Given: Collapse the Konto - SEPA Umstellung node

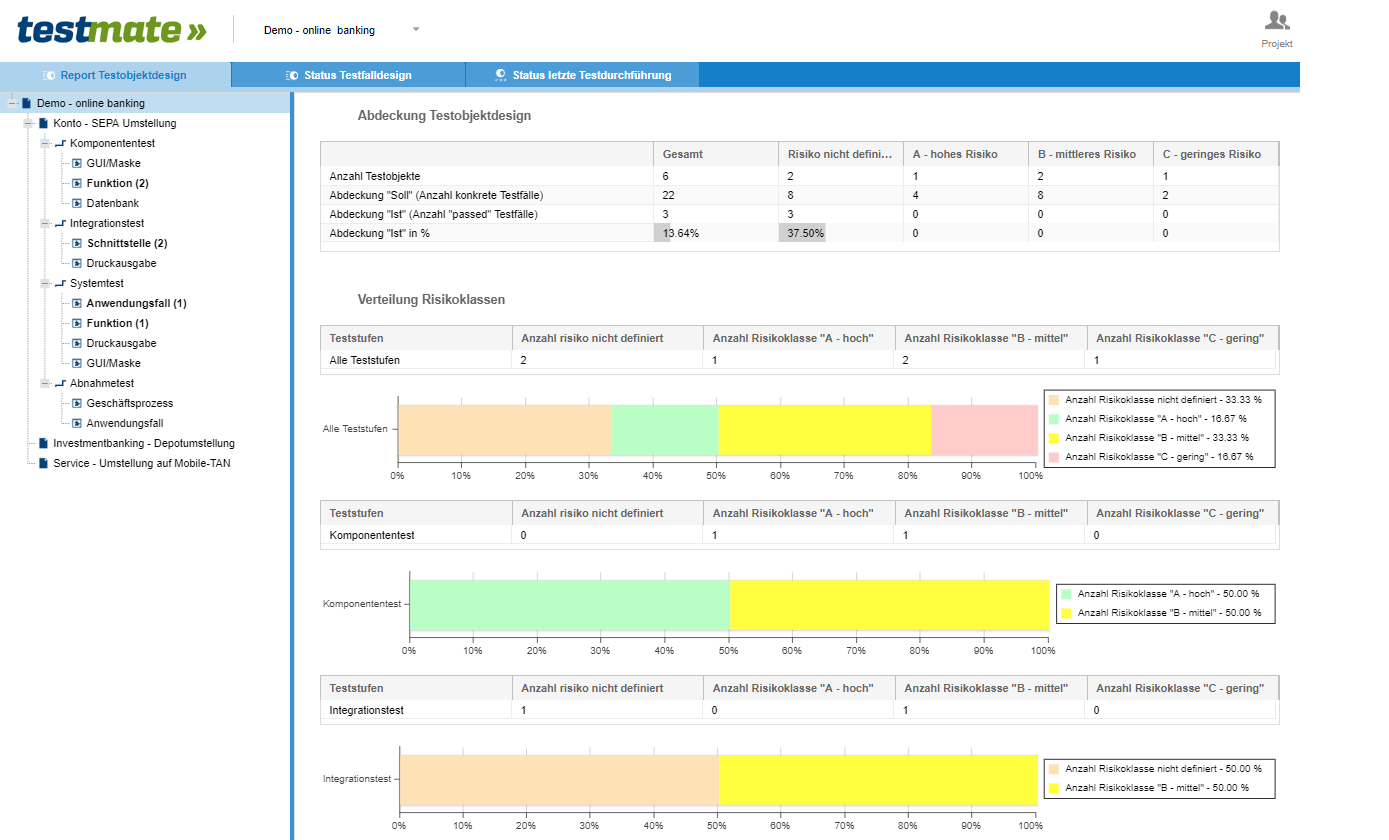Looking at the screenshot, I should (x=28, y=123).
